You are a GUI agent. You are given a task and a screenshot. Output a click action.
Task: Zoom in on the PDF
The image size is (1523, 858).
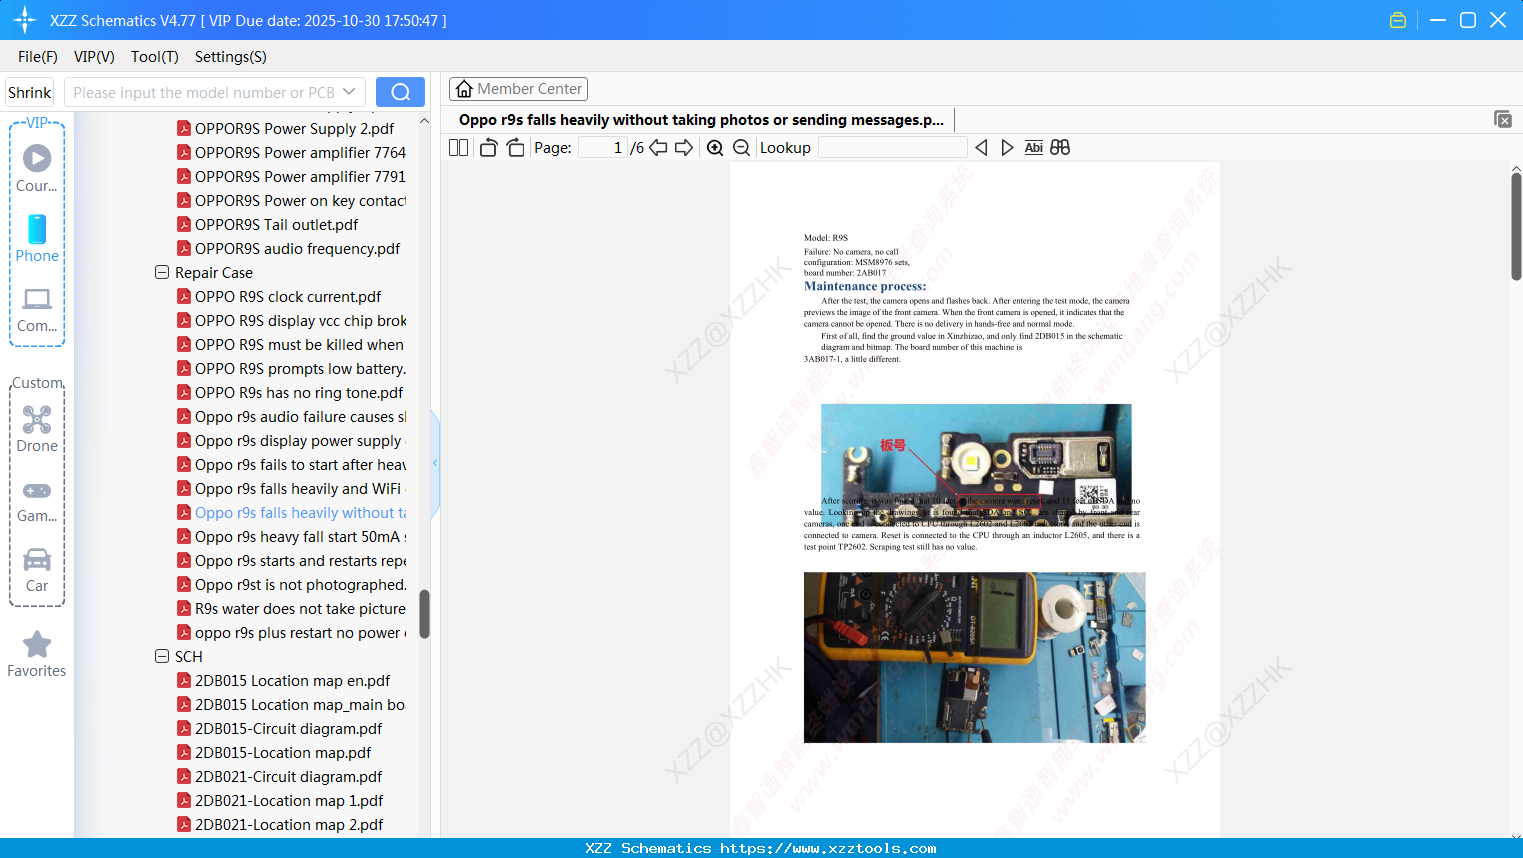tap(715, 148)
